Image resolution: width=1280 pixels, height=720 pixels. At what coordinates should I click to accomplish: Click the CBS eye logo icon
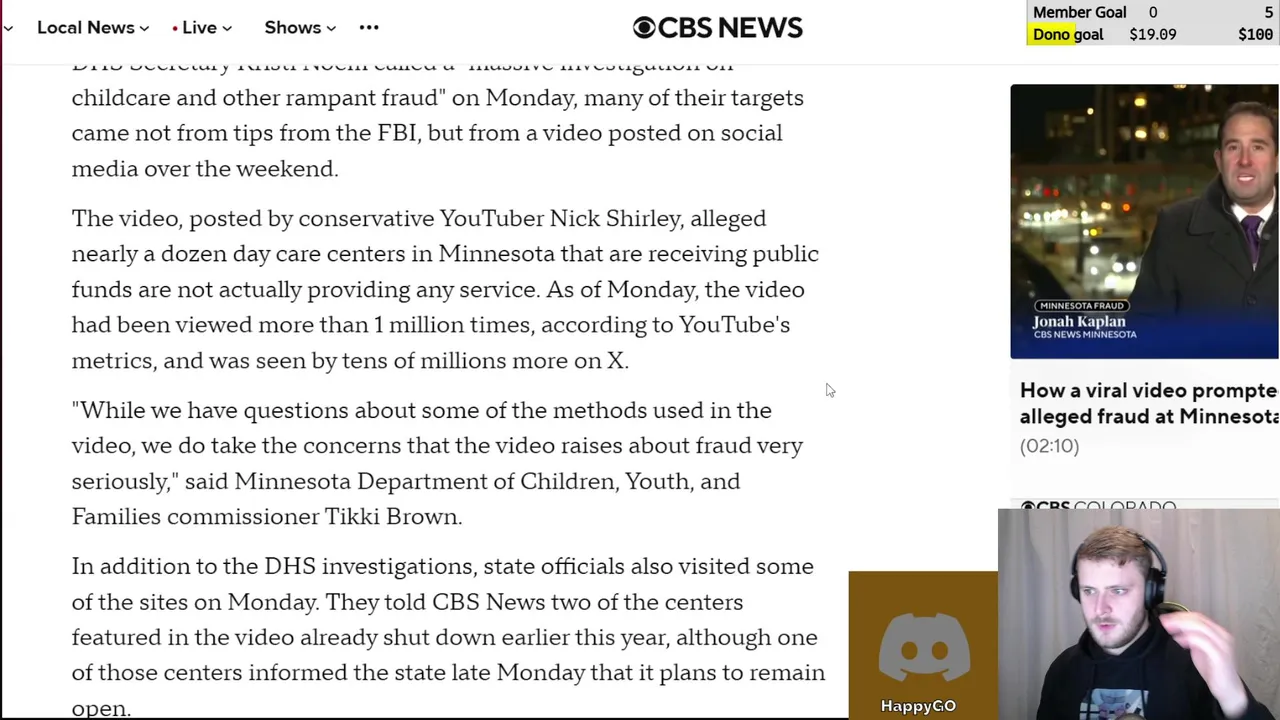tap(644, 27)
